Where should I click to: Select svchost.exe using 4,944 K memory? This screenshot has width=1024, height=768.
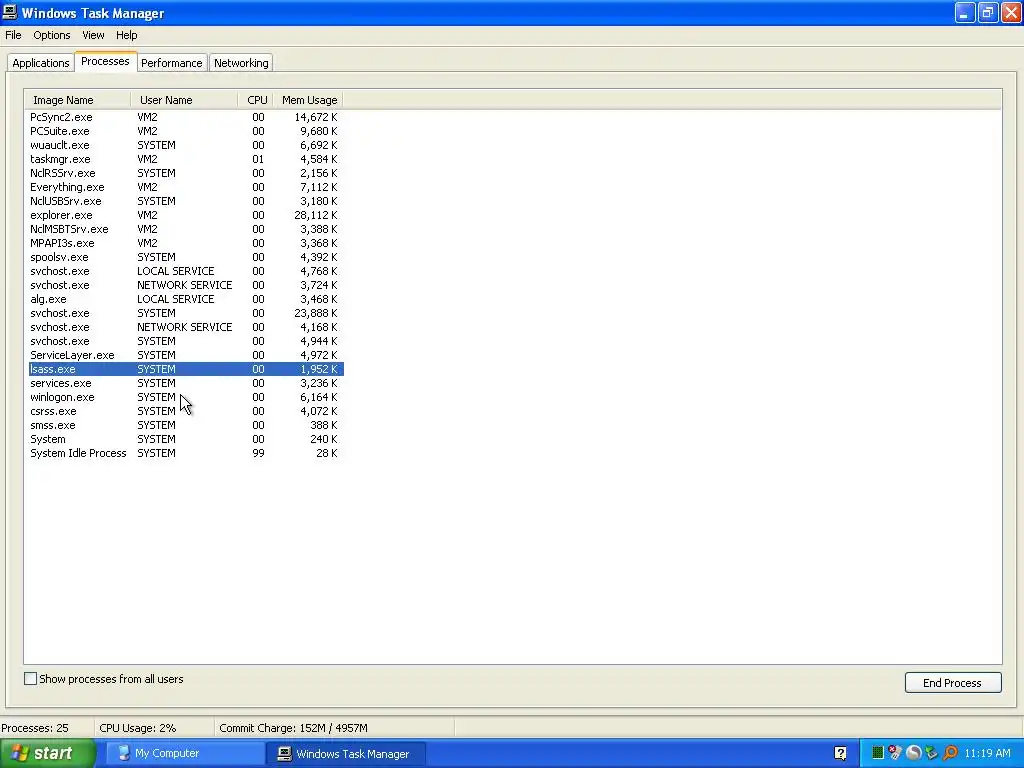point(186,341)
